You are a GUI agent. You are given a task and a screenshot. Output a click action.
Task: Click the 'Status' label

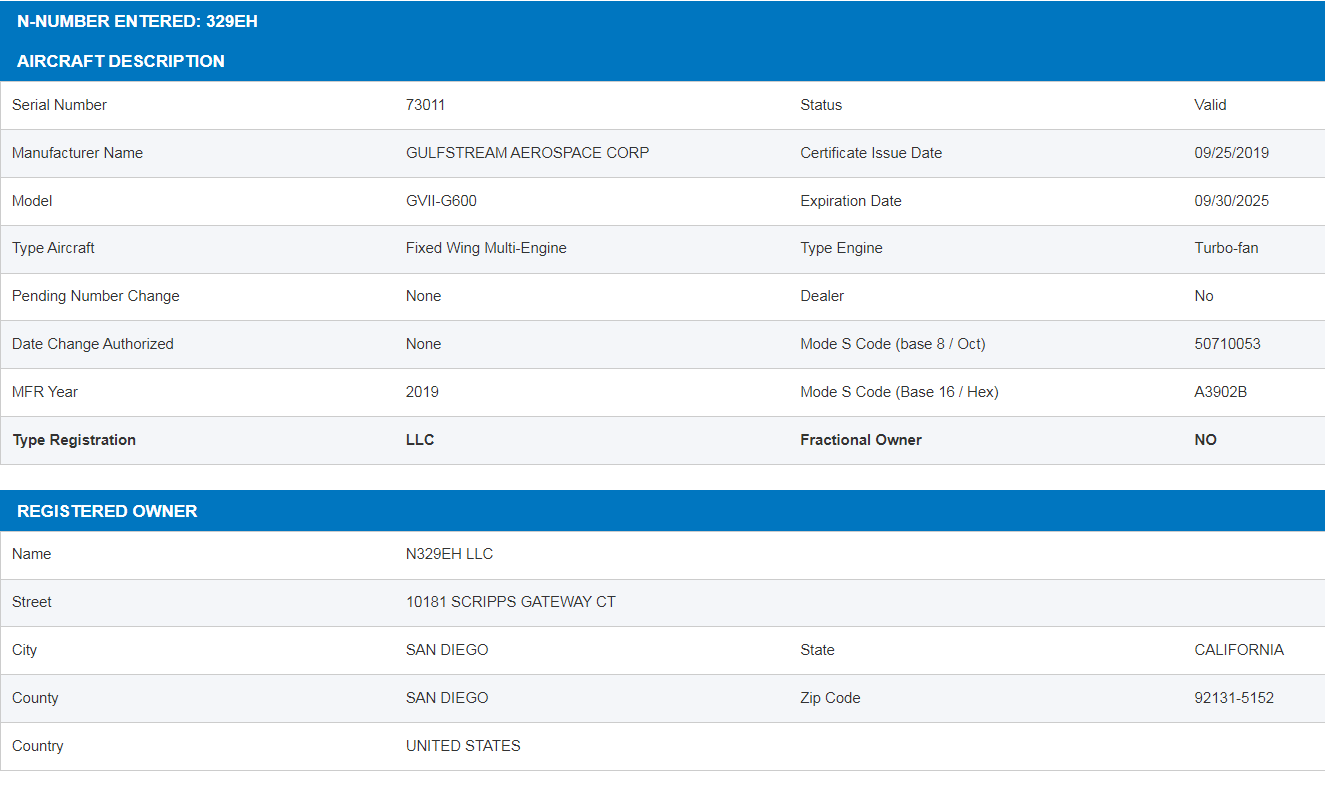(821, 105)
